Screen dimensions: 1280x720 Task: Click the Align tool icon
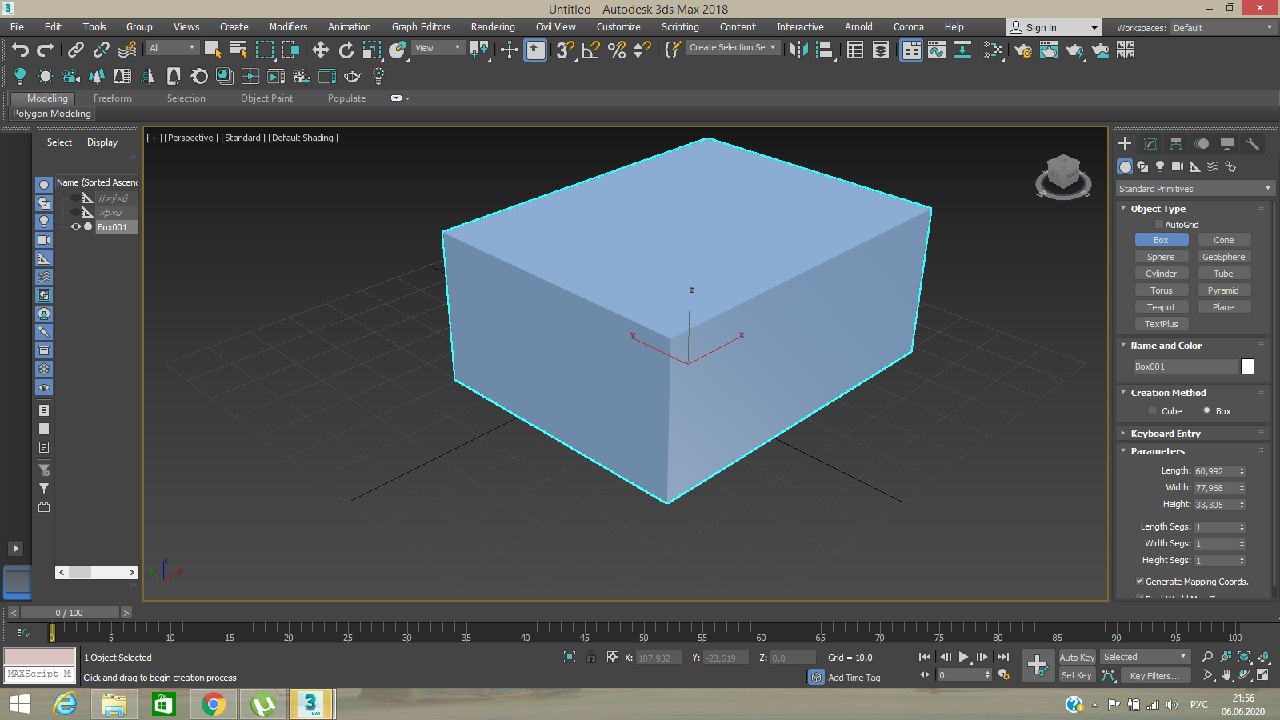823,50
